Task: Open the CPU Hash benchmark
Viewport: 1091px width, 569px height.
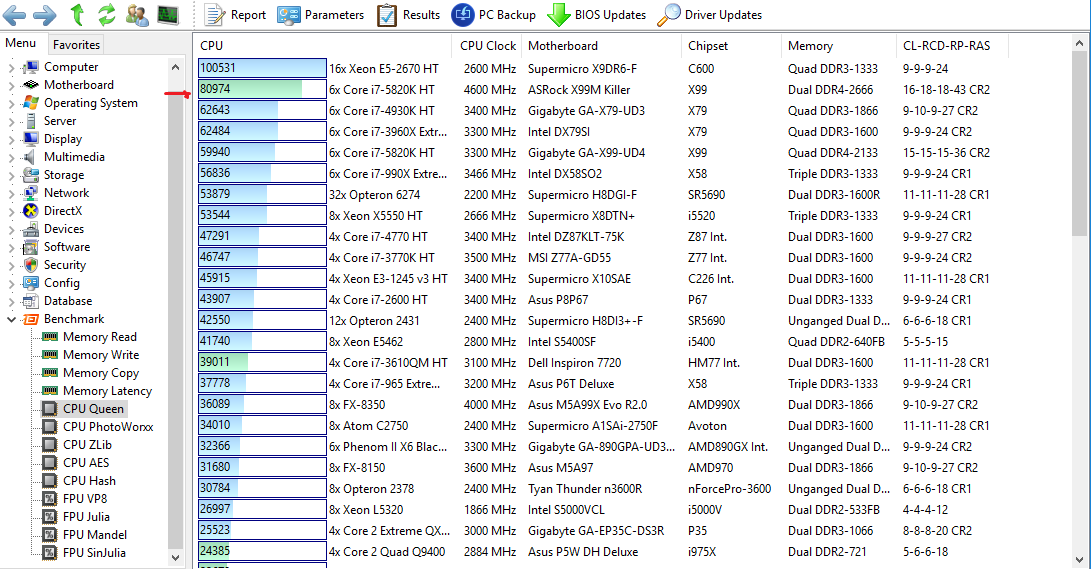Action: [89, 481]
